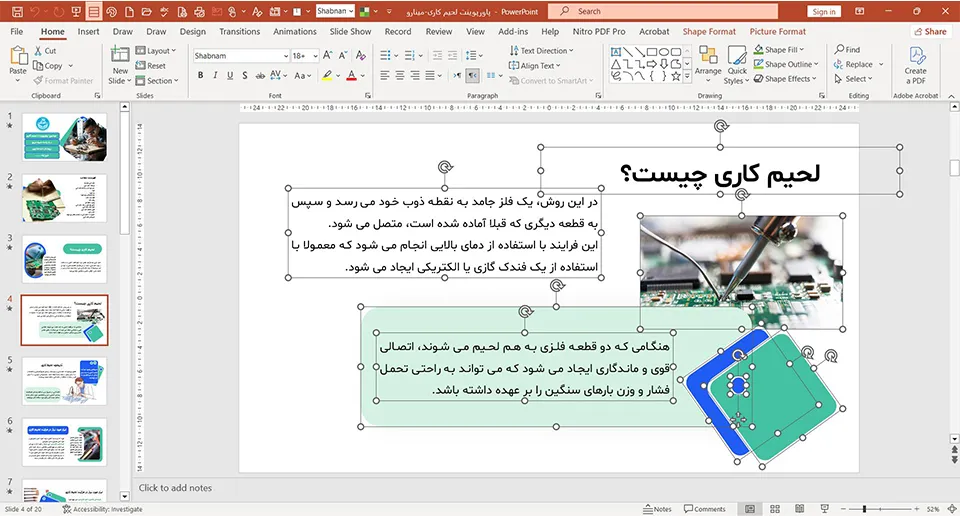The width and height of the screenshot is (960, 516).
Task: Justify the paragraph text
Action: point(430,75)
